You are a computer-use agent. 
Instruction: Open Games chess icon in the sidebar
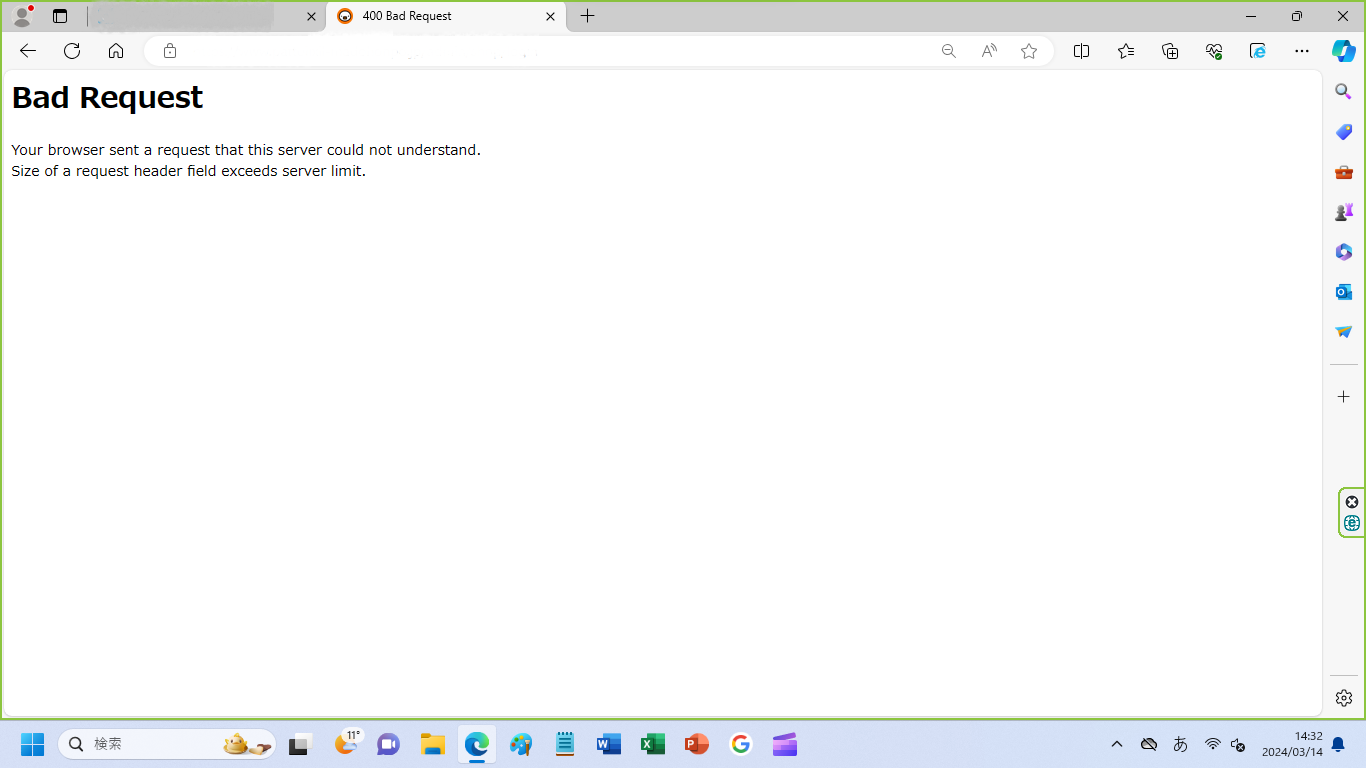(x=1344, y=212)
